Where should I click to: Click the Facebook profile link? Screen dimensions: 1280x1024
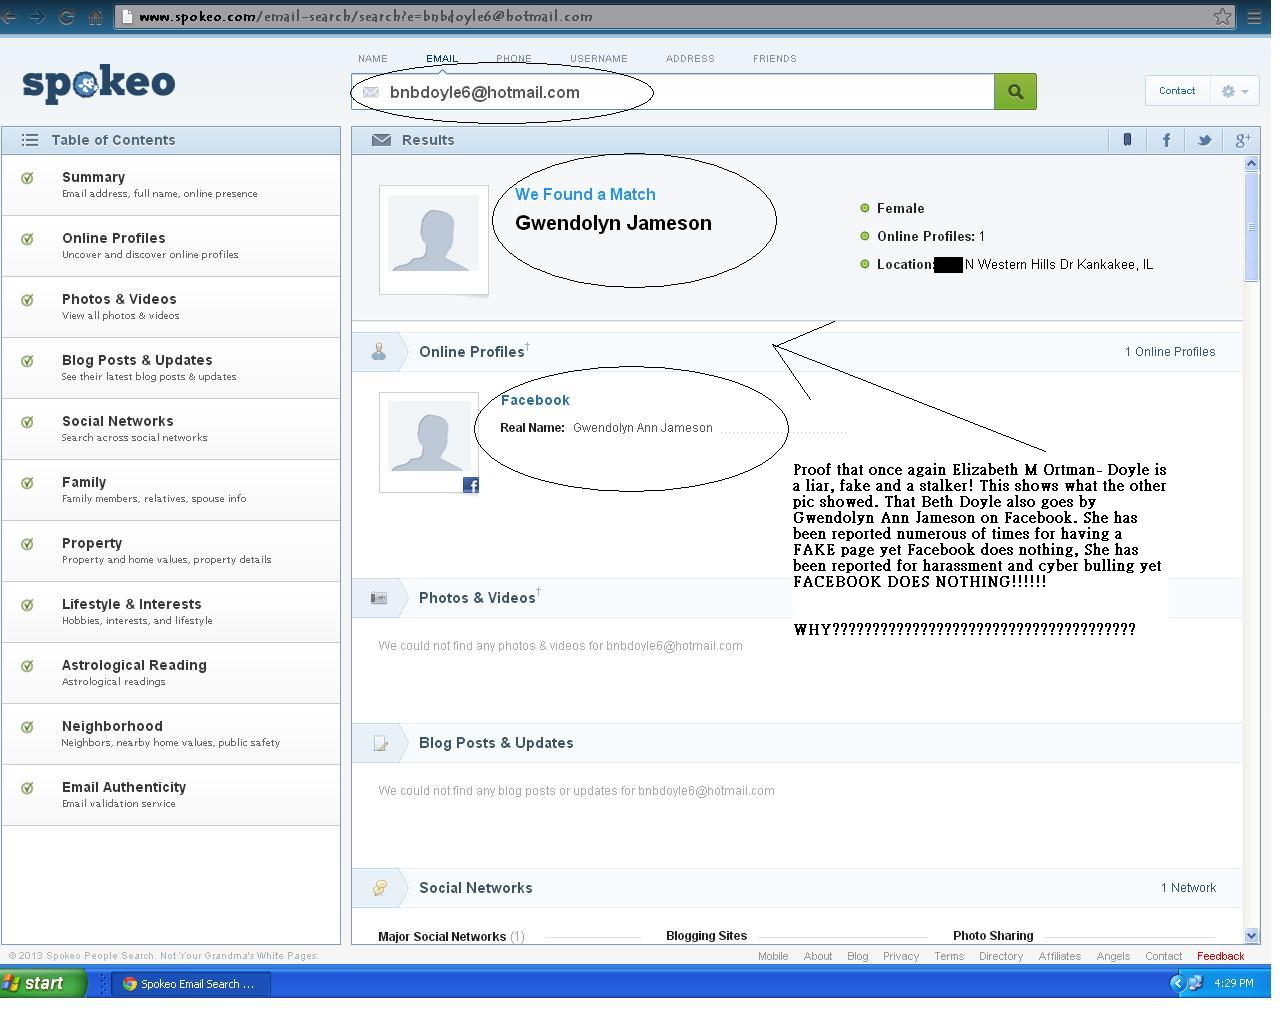(535, 400)
